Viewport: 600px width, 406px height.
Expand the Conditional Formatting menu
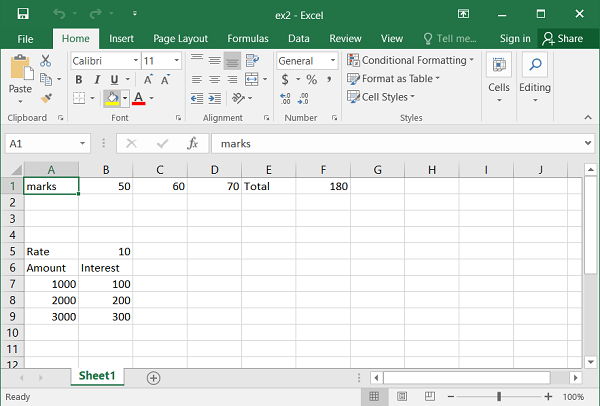pos(410,60)
